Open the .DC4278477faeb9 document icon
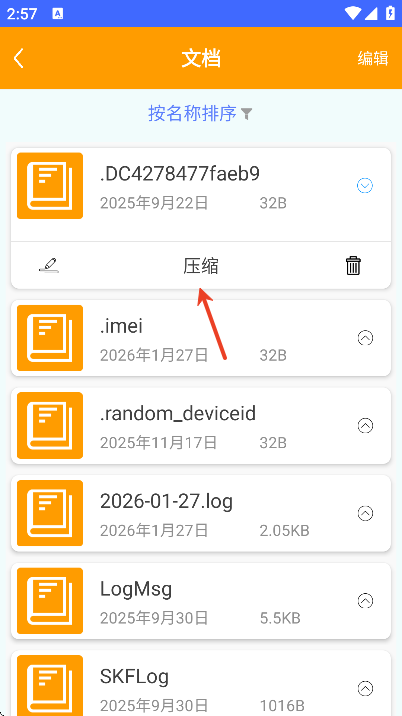This screenshot has height=716, width=402. point(50,186)
